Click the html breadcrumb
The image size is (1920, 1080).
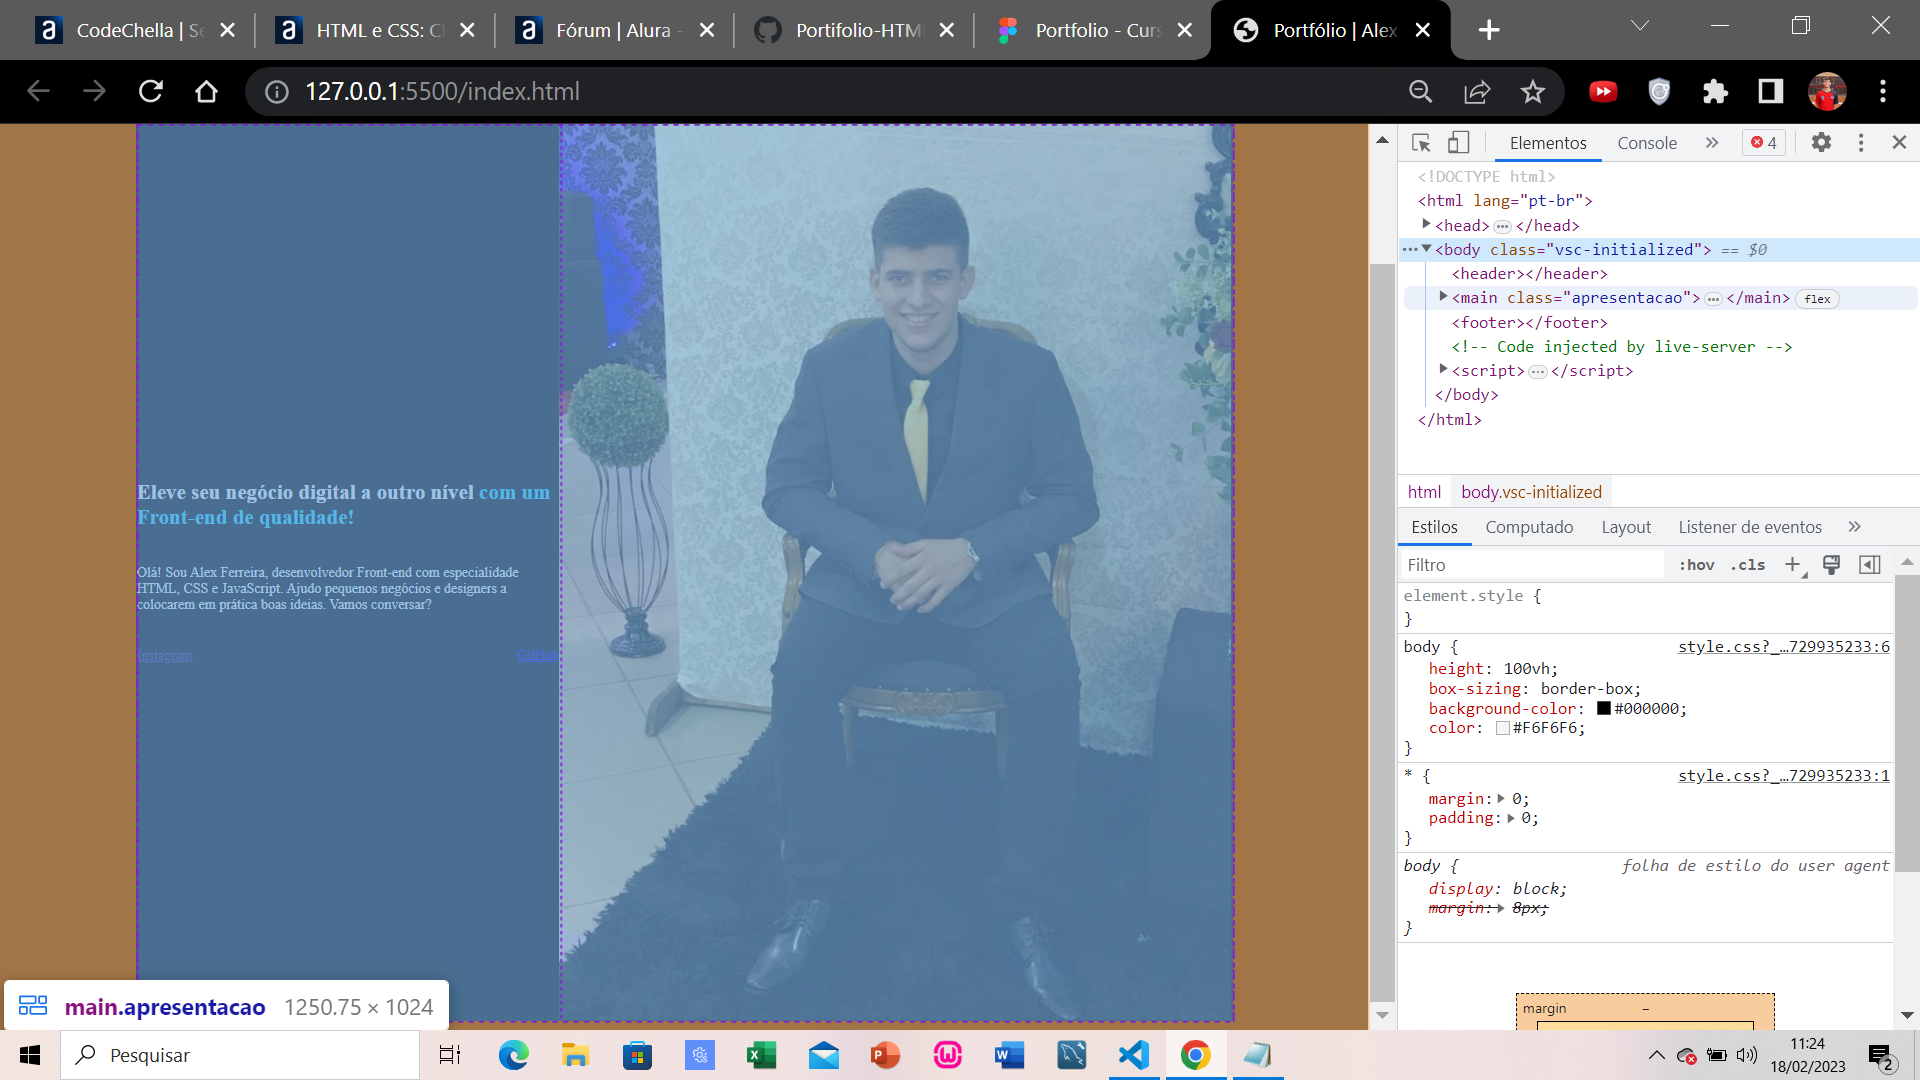coord(1424,492)
